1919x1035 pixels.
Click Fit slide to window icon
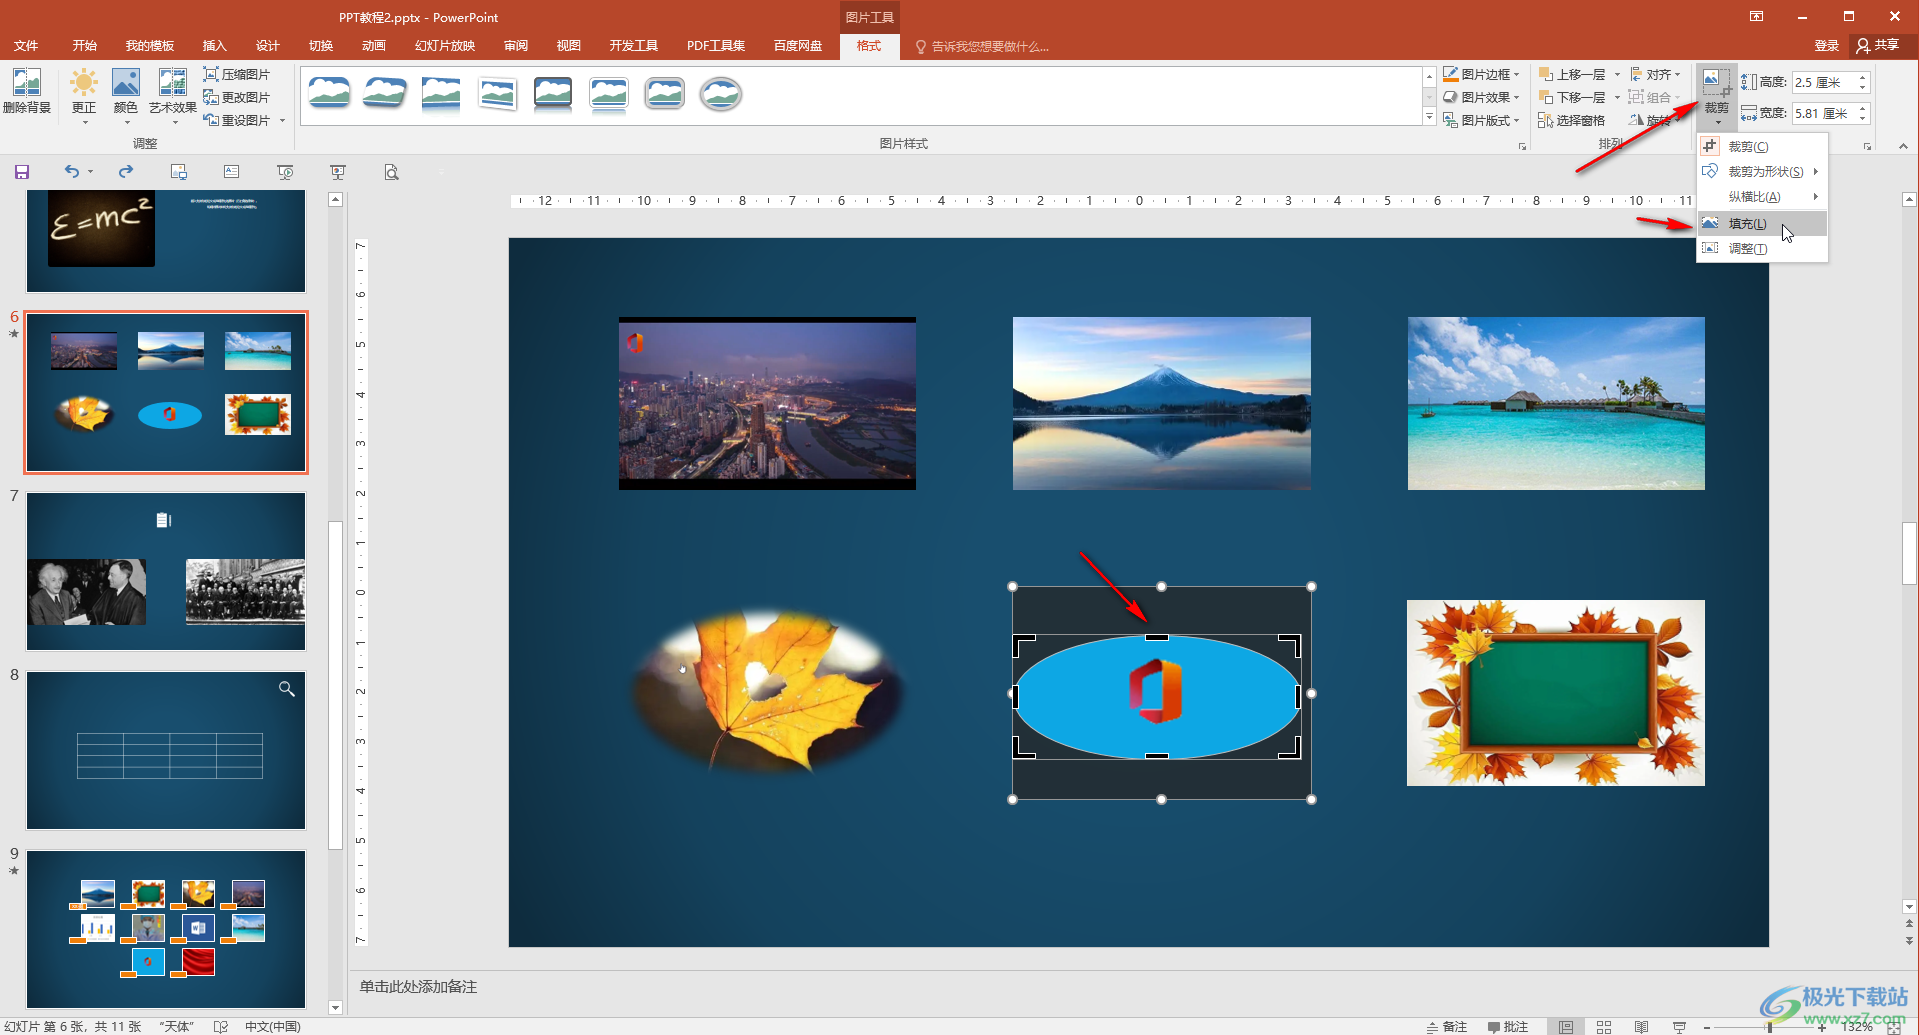coord(1894,1027)
